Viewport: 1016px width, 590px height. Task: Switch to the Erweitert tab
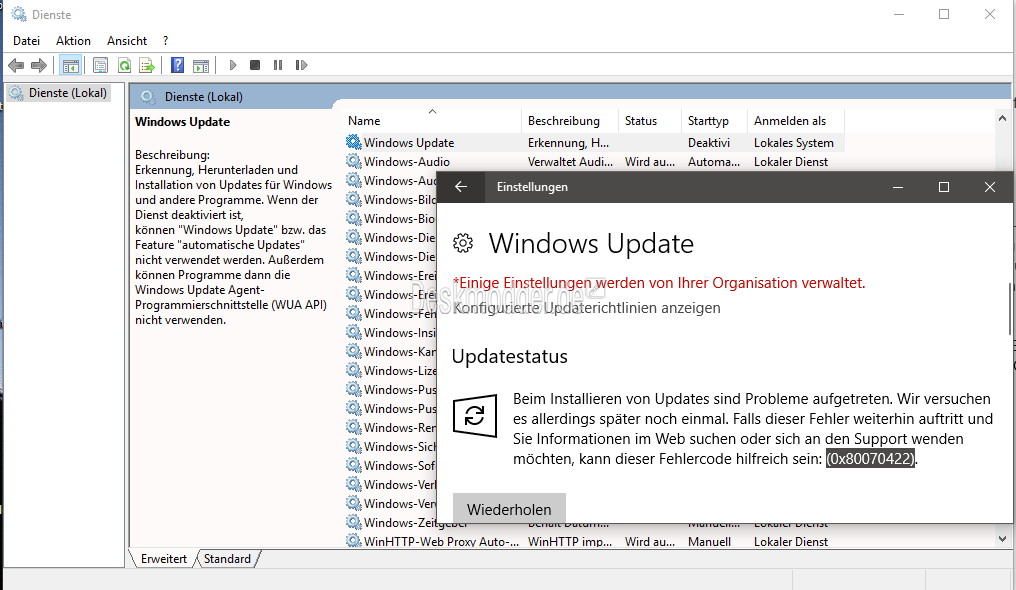164,559
